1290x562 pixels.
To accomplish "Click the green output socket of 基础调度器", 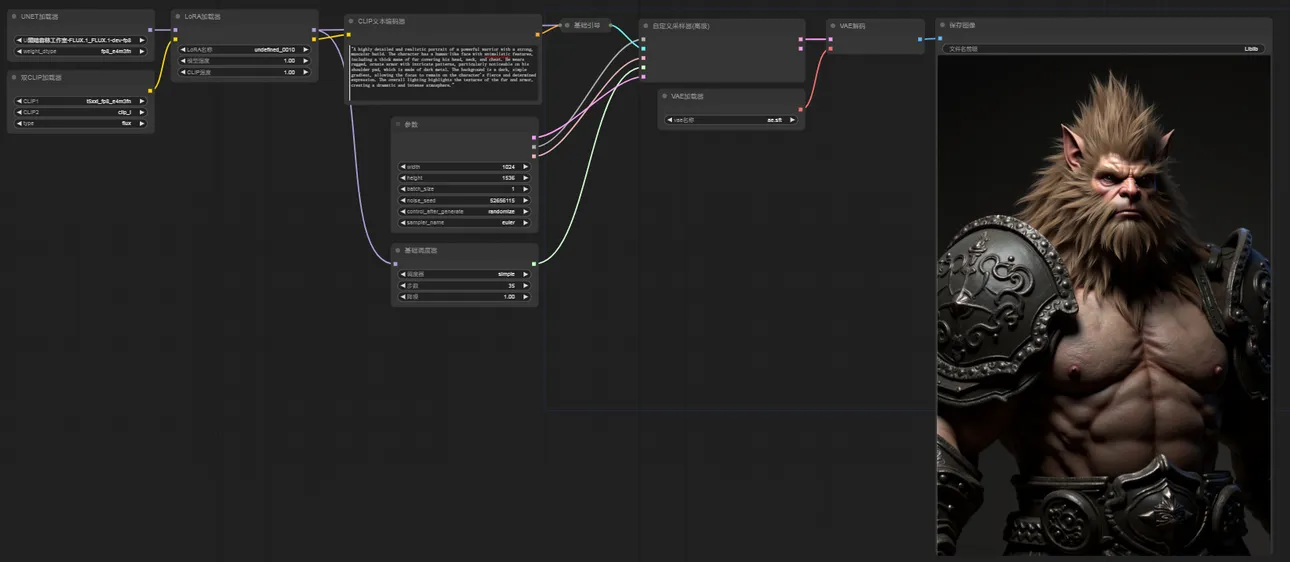I will [x=534, y=263].
